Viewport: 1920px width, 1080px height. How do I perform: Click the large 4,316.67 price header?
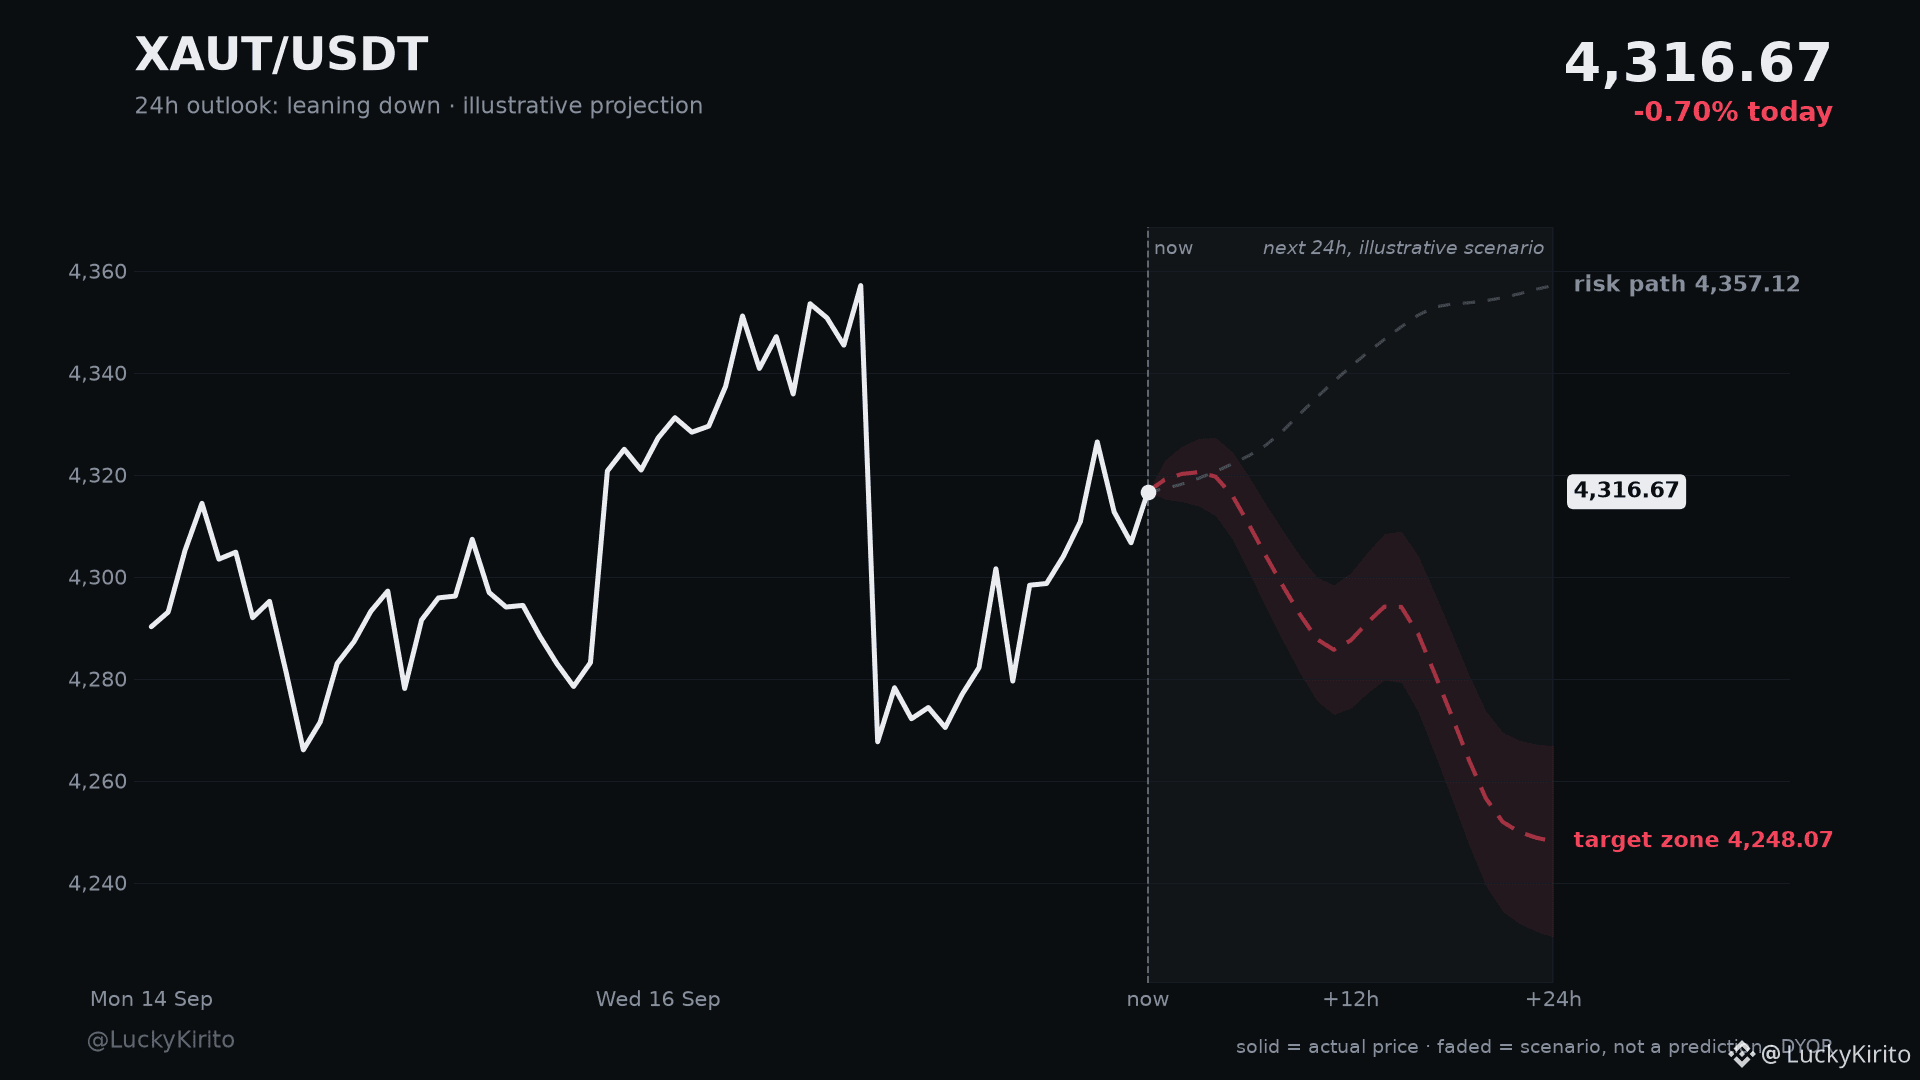pos(1697,64)
